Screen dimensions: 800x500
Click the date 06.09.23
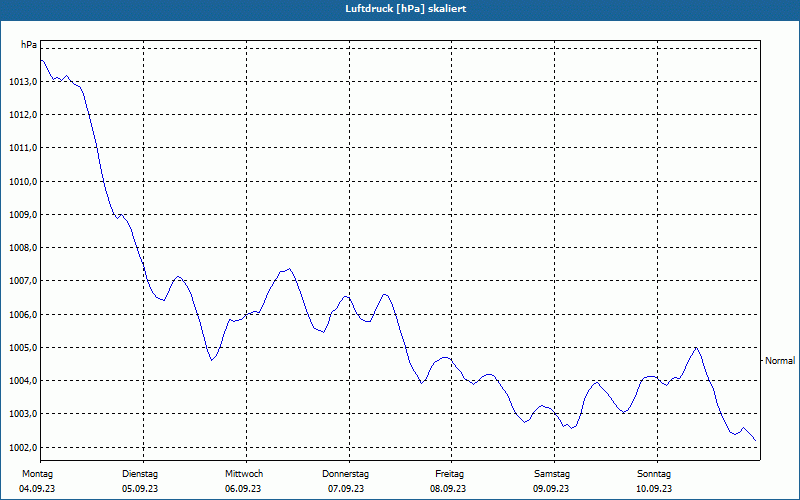[243, 489]
